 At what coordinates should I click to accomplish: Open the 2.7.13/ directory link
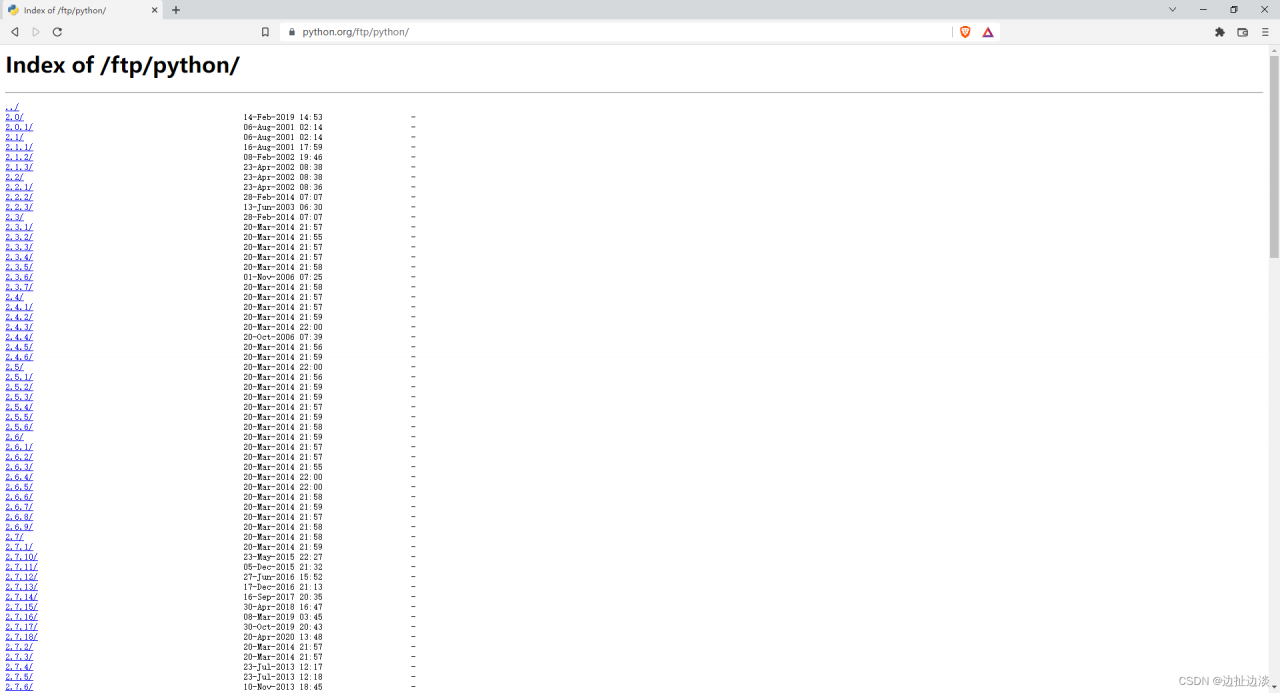21,587
